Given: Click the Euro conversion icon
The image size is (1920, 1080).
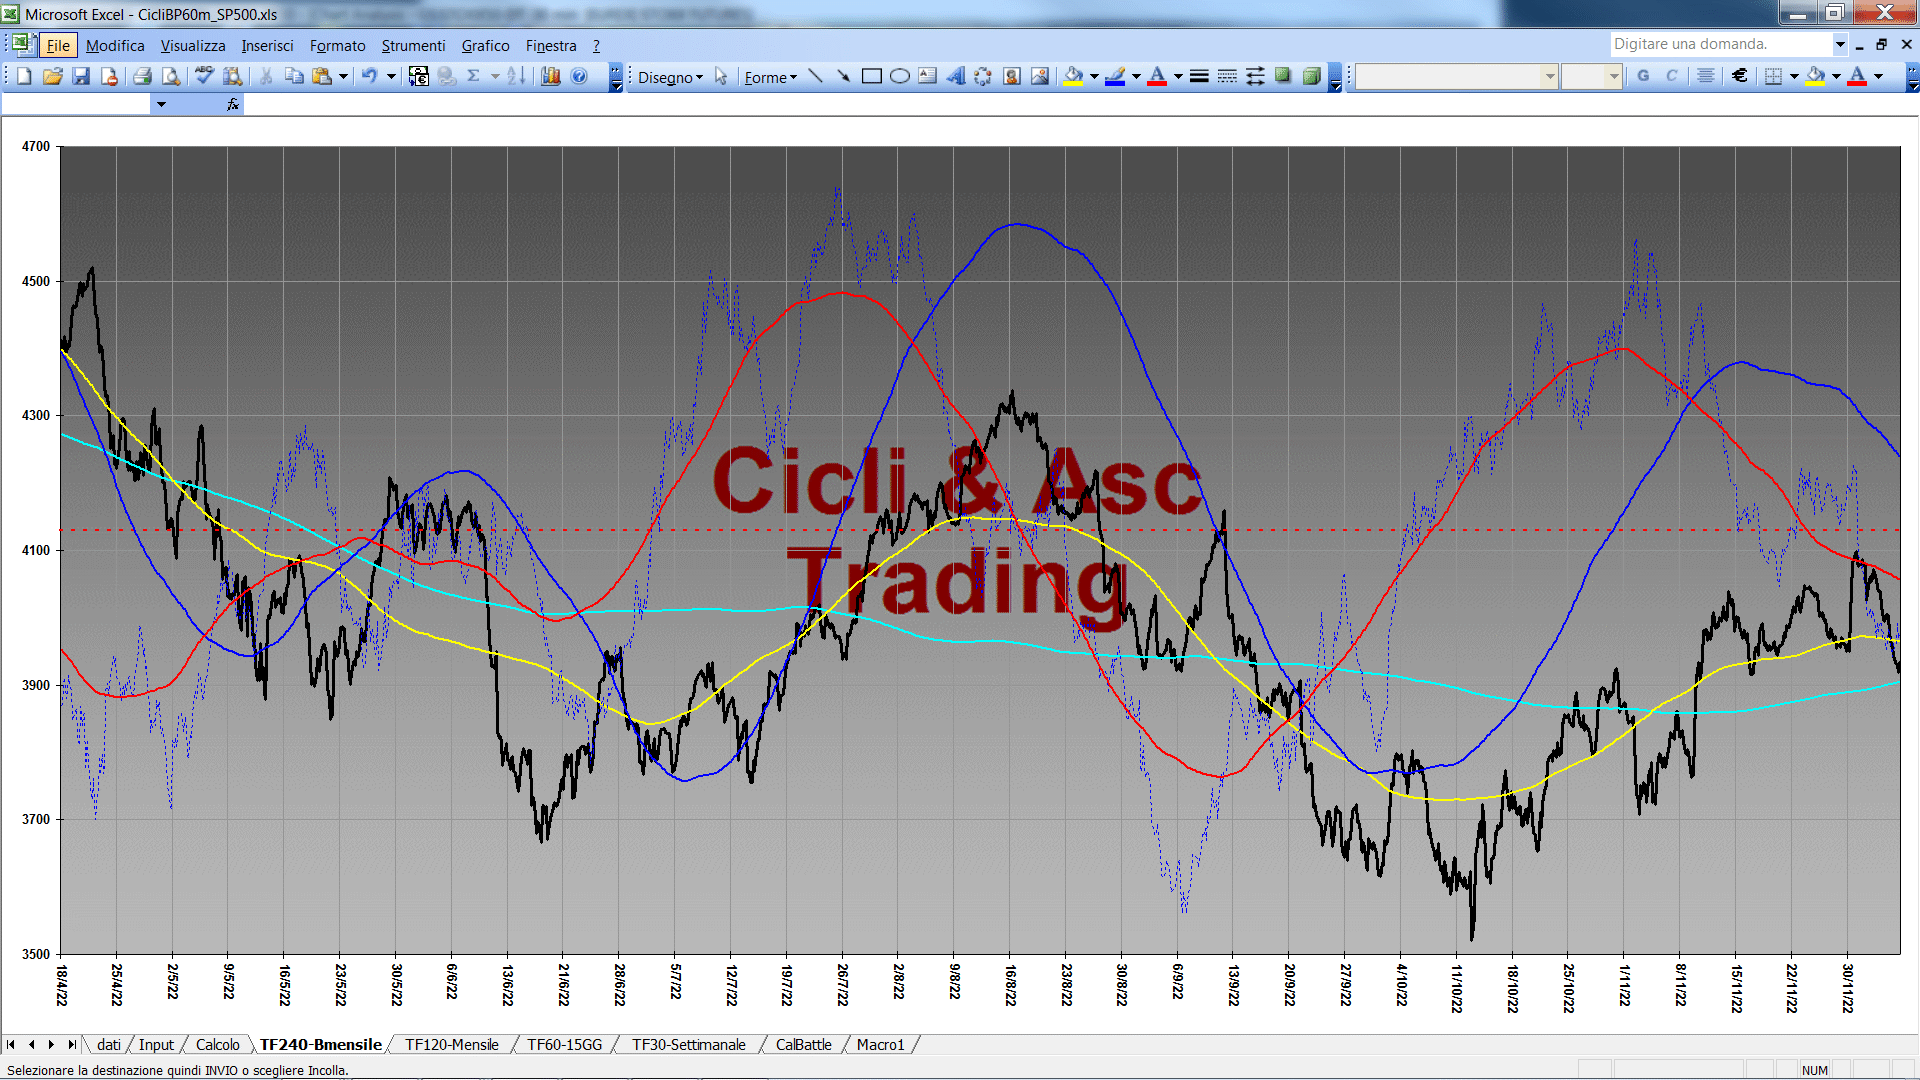Looking at the screenshot, I should coord(419,76).
